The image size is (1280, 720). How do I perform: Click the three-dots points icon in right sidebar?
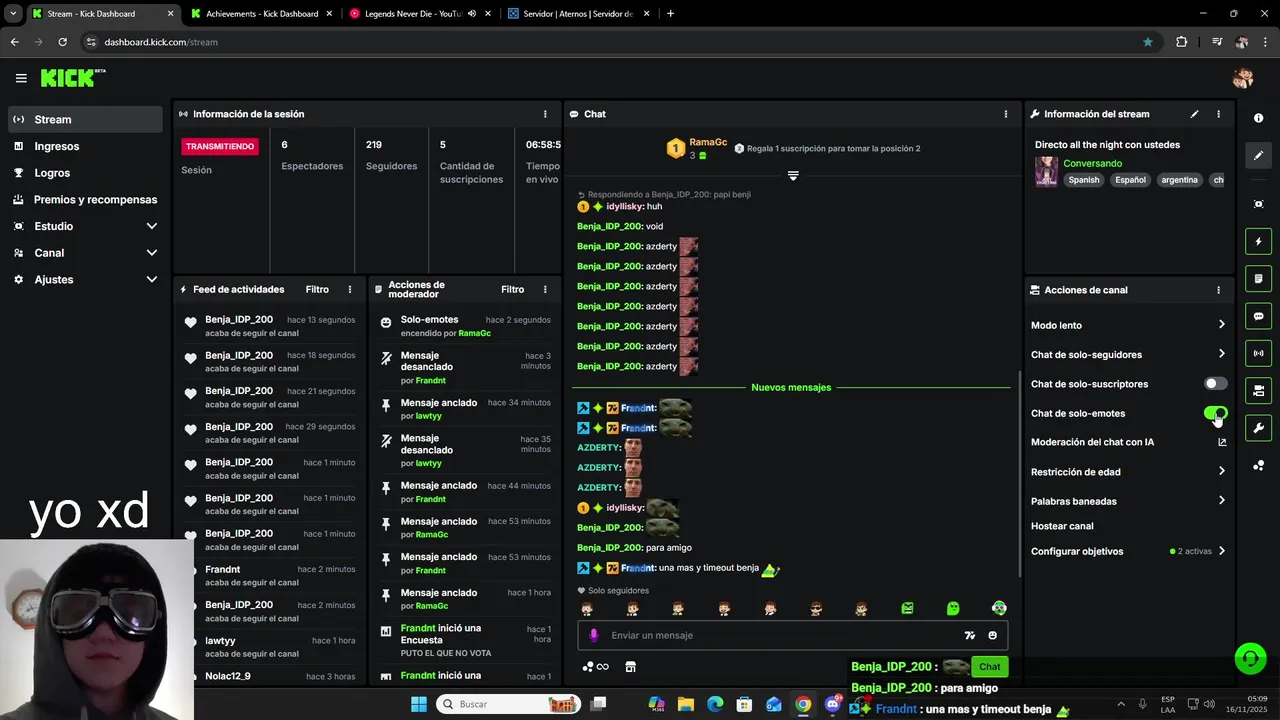[1258, 466]
